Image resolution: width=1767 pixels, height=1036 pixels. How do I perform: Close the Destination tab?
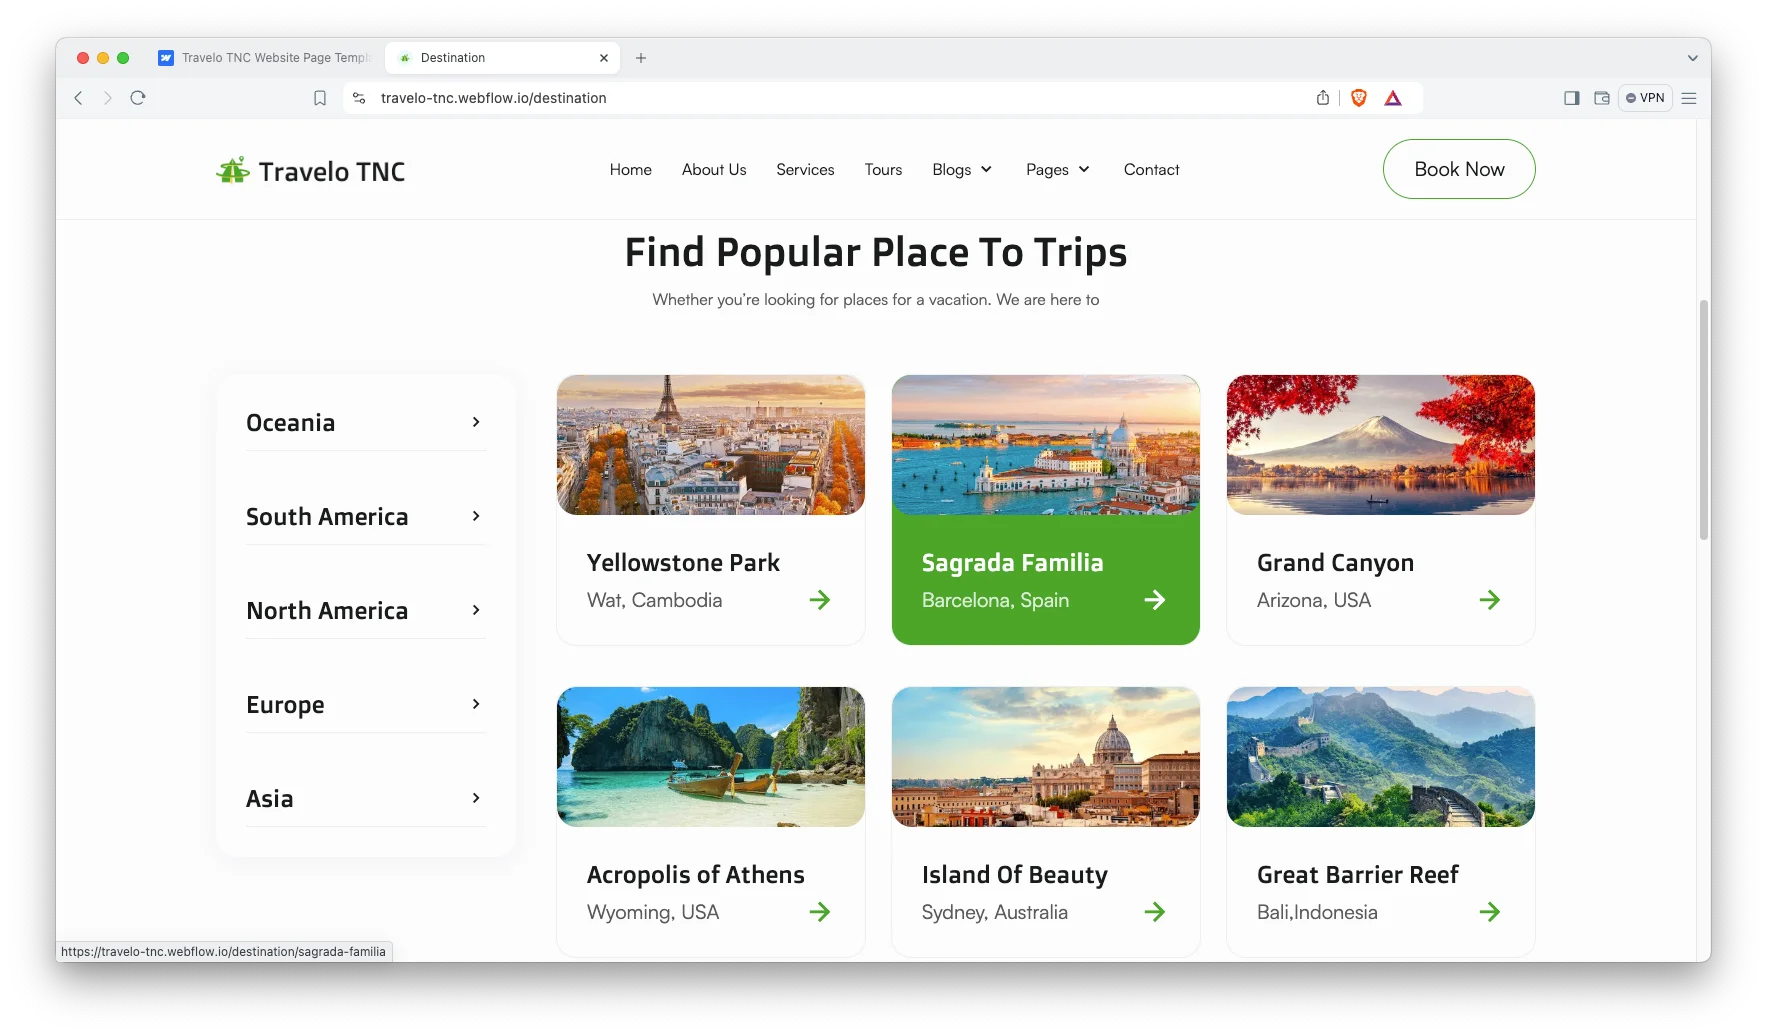(604, 58)
